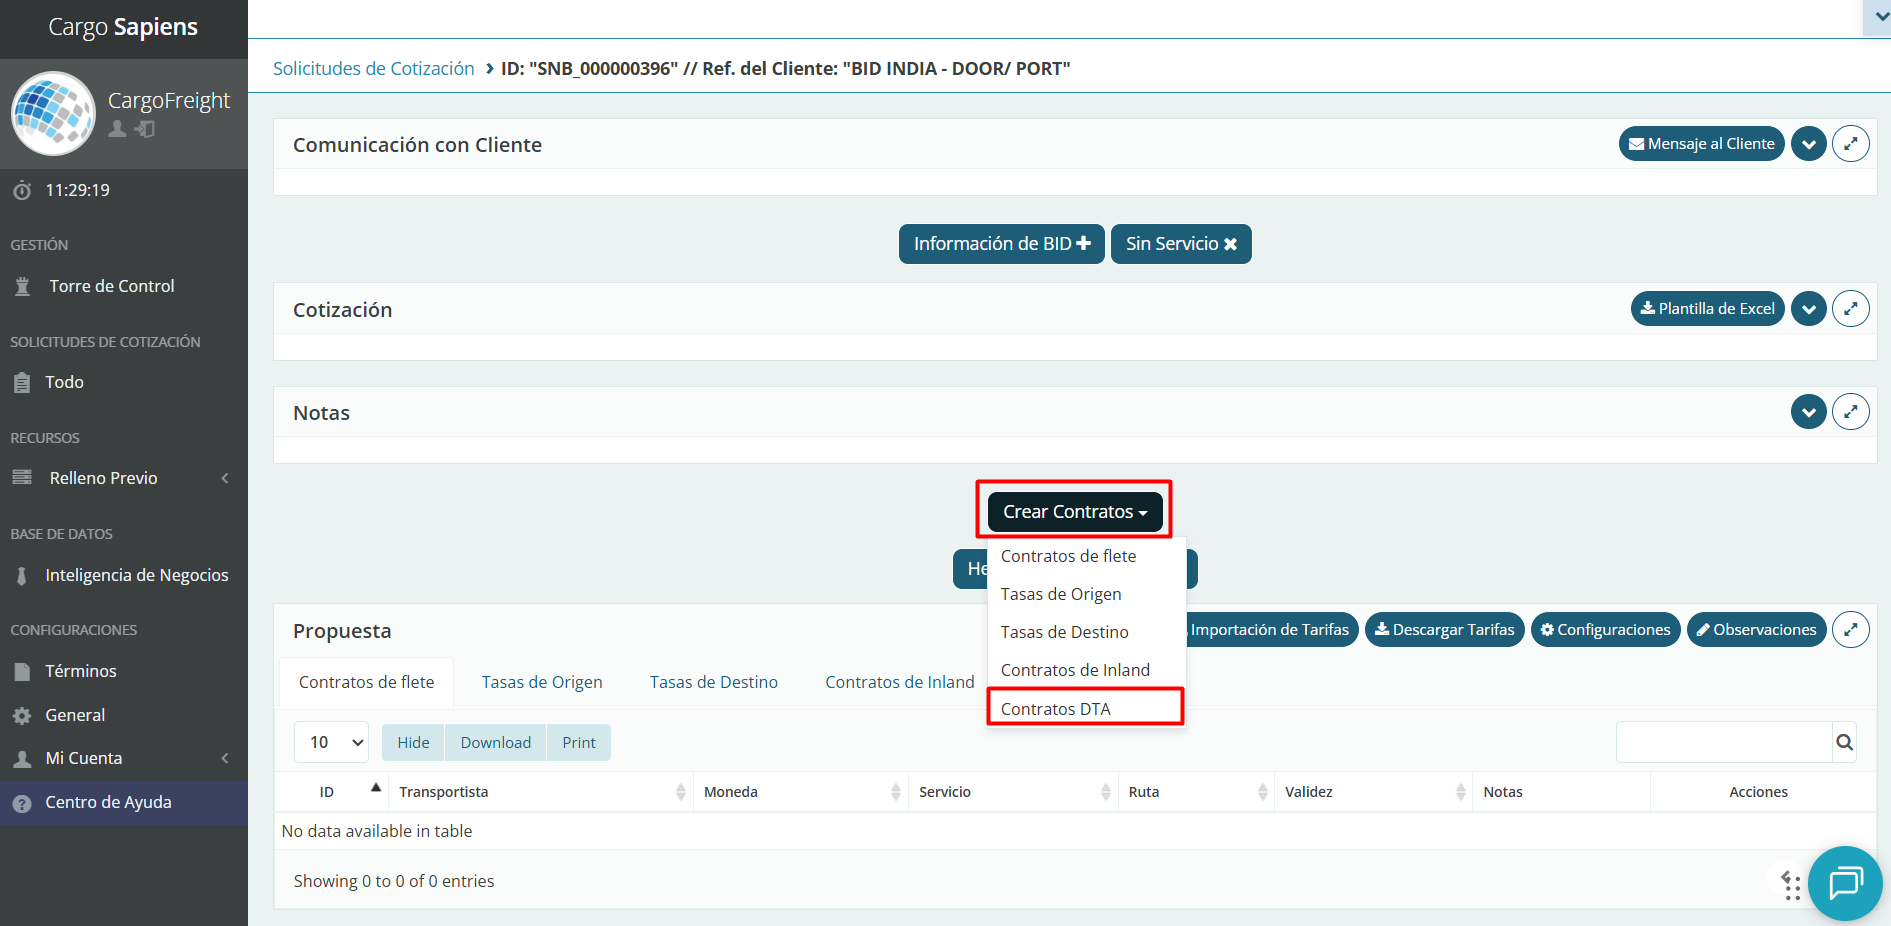Click the search magnifier icon in the table
This screenshot has height=926, width=1891.
coord(1844,742)
